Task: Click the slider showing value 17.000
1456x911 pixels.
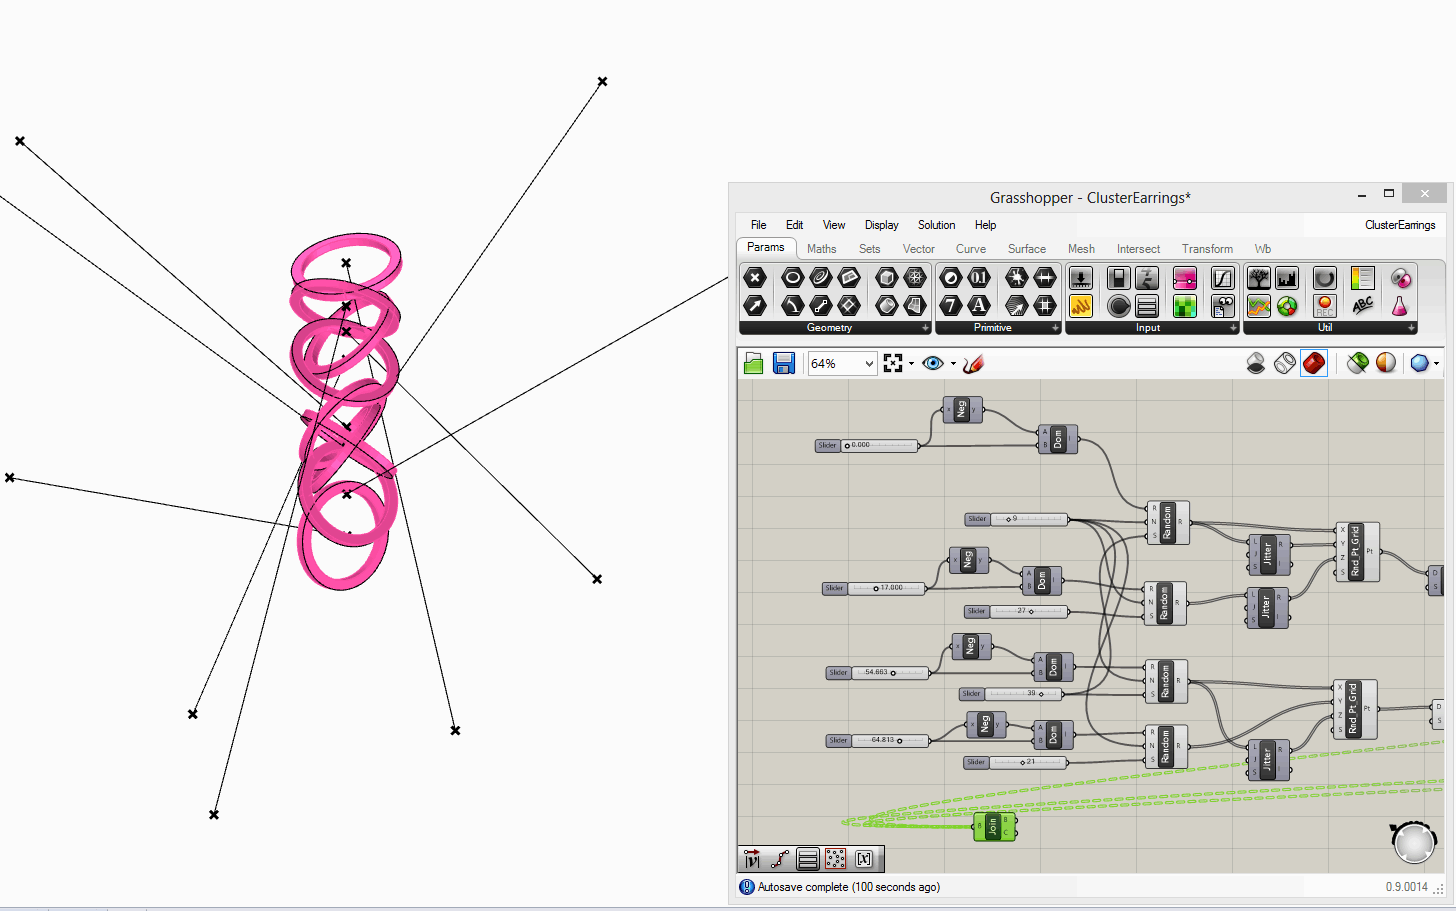Action: (x=874, y=589)
